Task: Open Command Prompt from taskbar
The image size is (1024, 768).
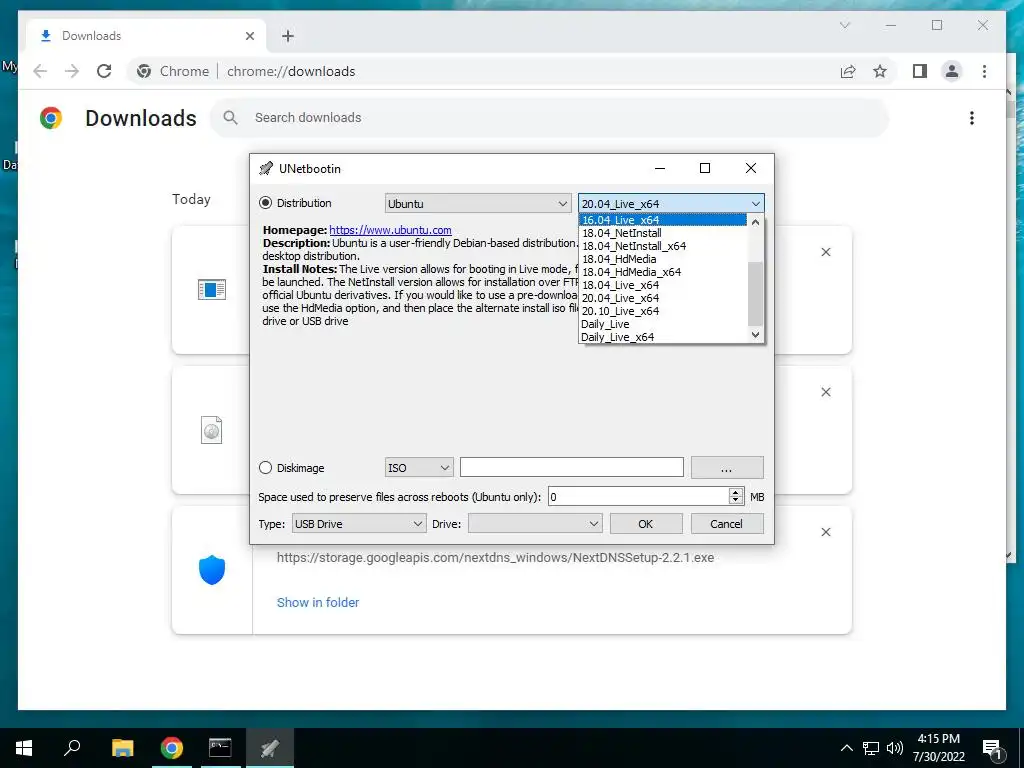Action: point(220,748)
